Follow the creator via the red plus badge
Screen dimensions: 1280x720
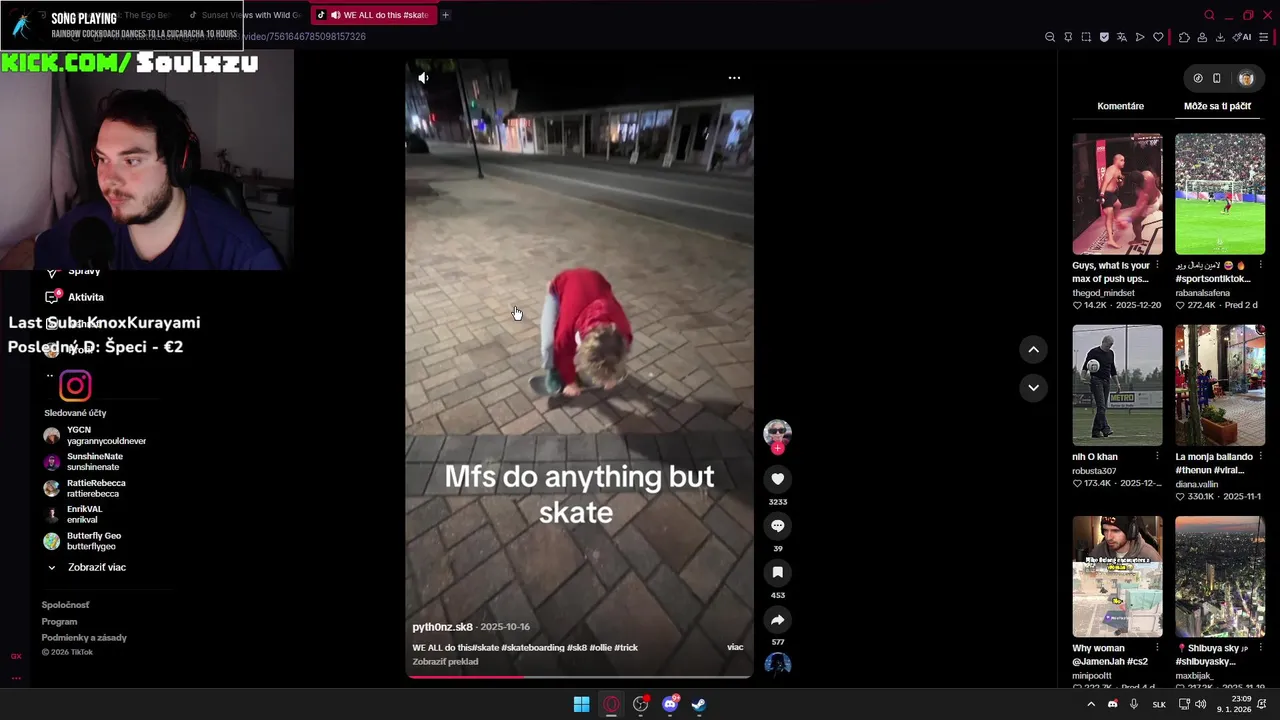(x=777, y=449)
